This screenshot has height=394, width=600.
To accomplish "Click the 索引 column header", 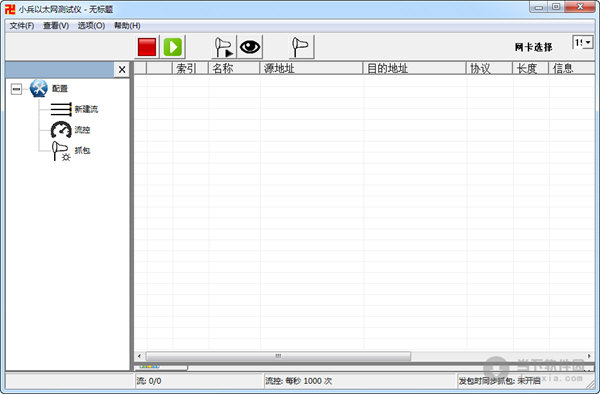I will tap(190, 68).
